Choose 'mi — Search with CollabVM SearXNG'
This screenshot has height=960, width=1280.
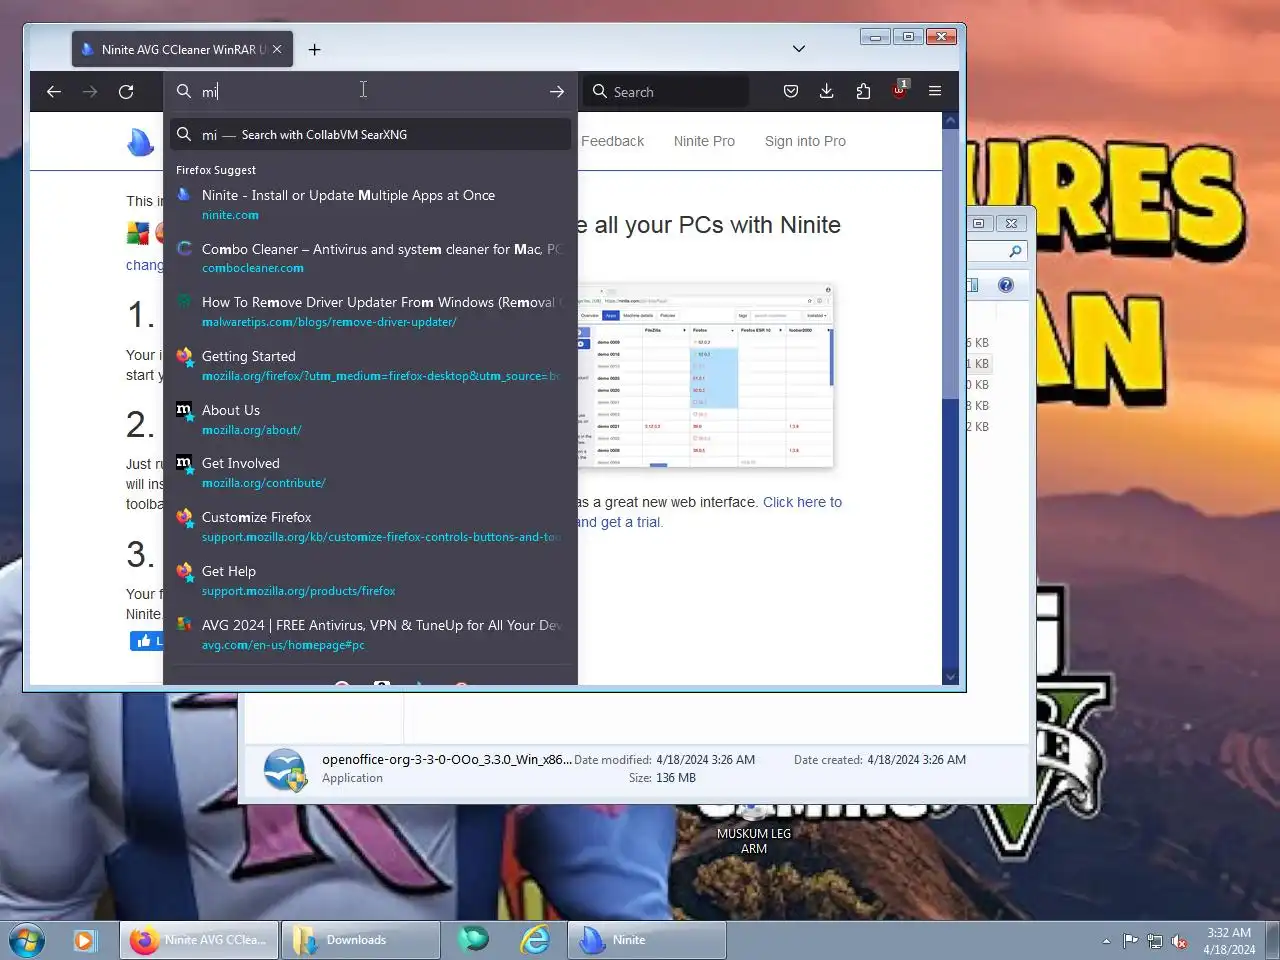[370, 135]
